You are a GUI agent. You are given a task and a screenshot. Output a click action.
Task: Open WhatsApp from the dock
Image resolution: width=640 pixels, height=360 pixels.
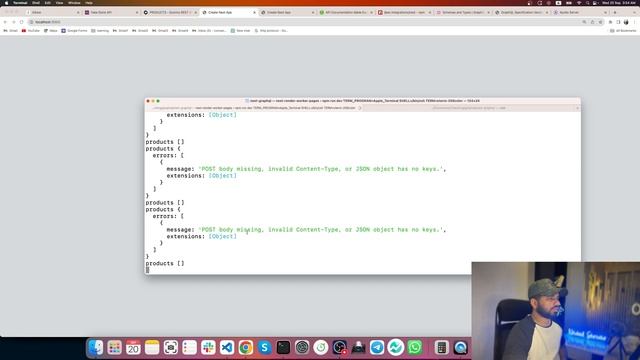coord(415,347)
